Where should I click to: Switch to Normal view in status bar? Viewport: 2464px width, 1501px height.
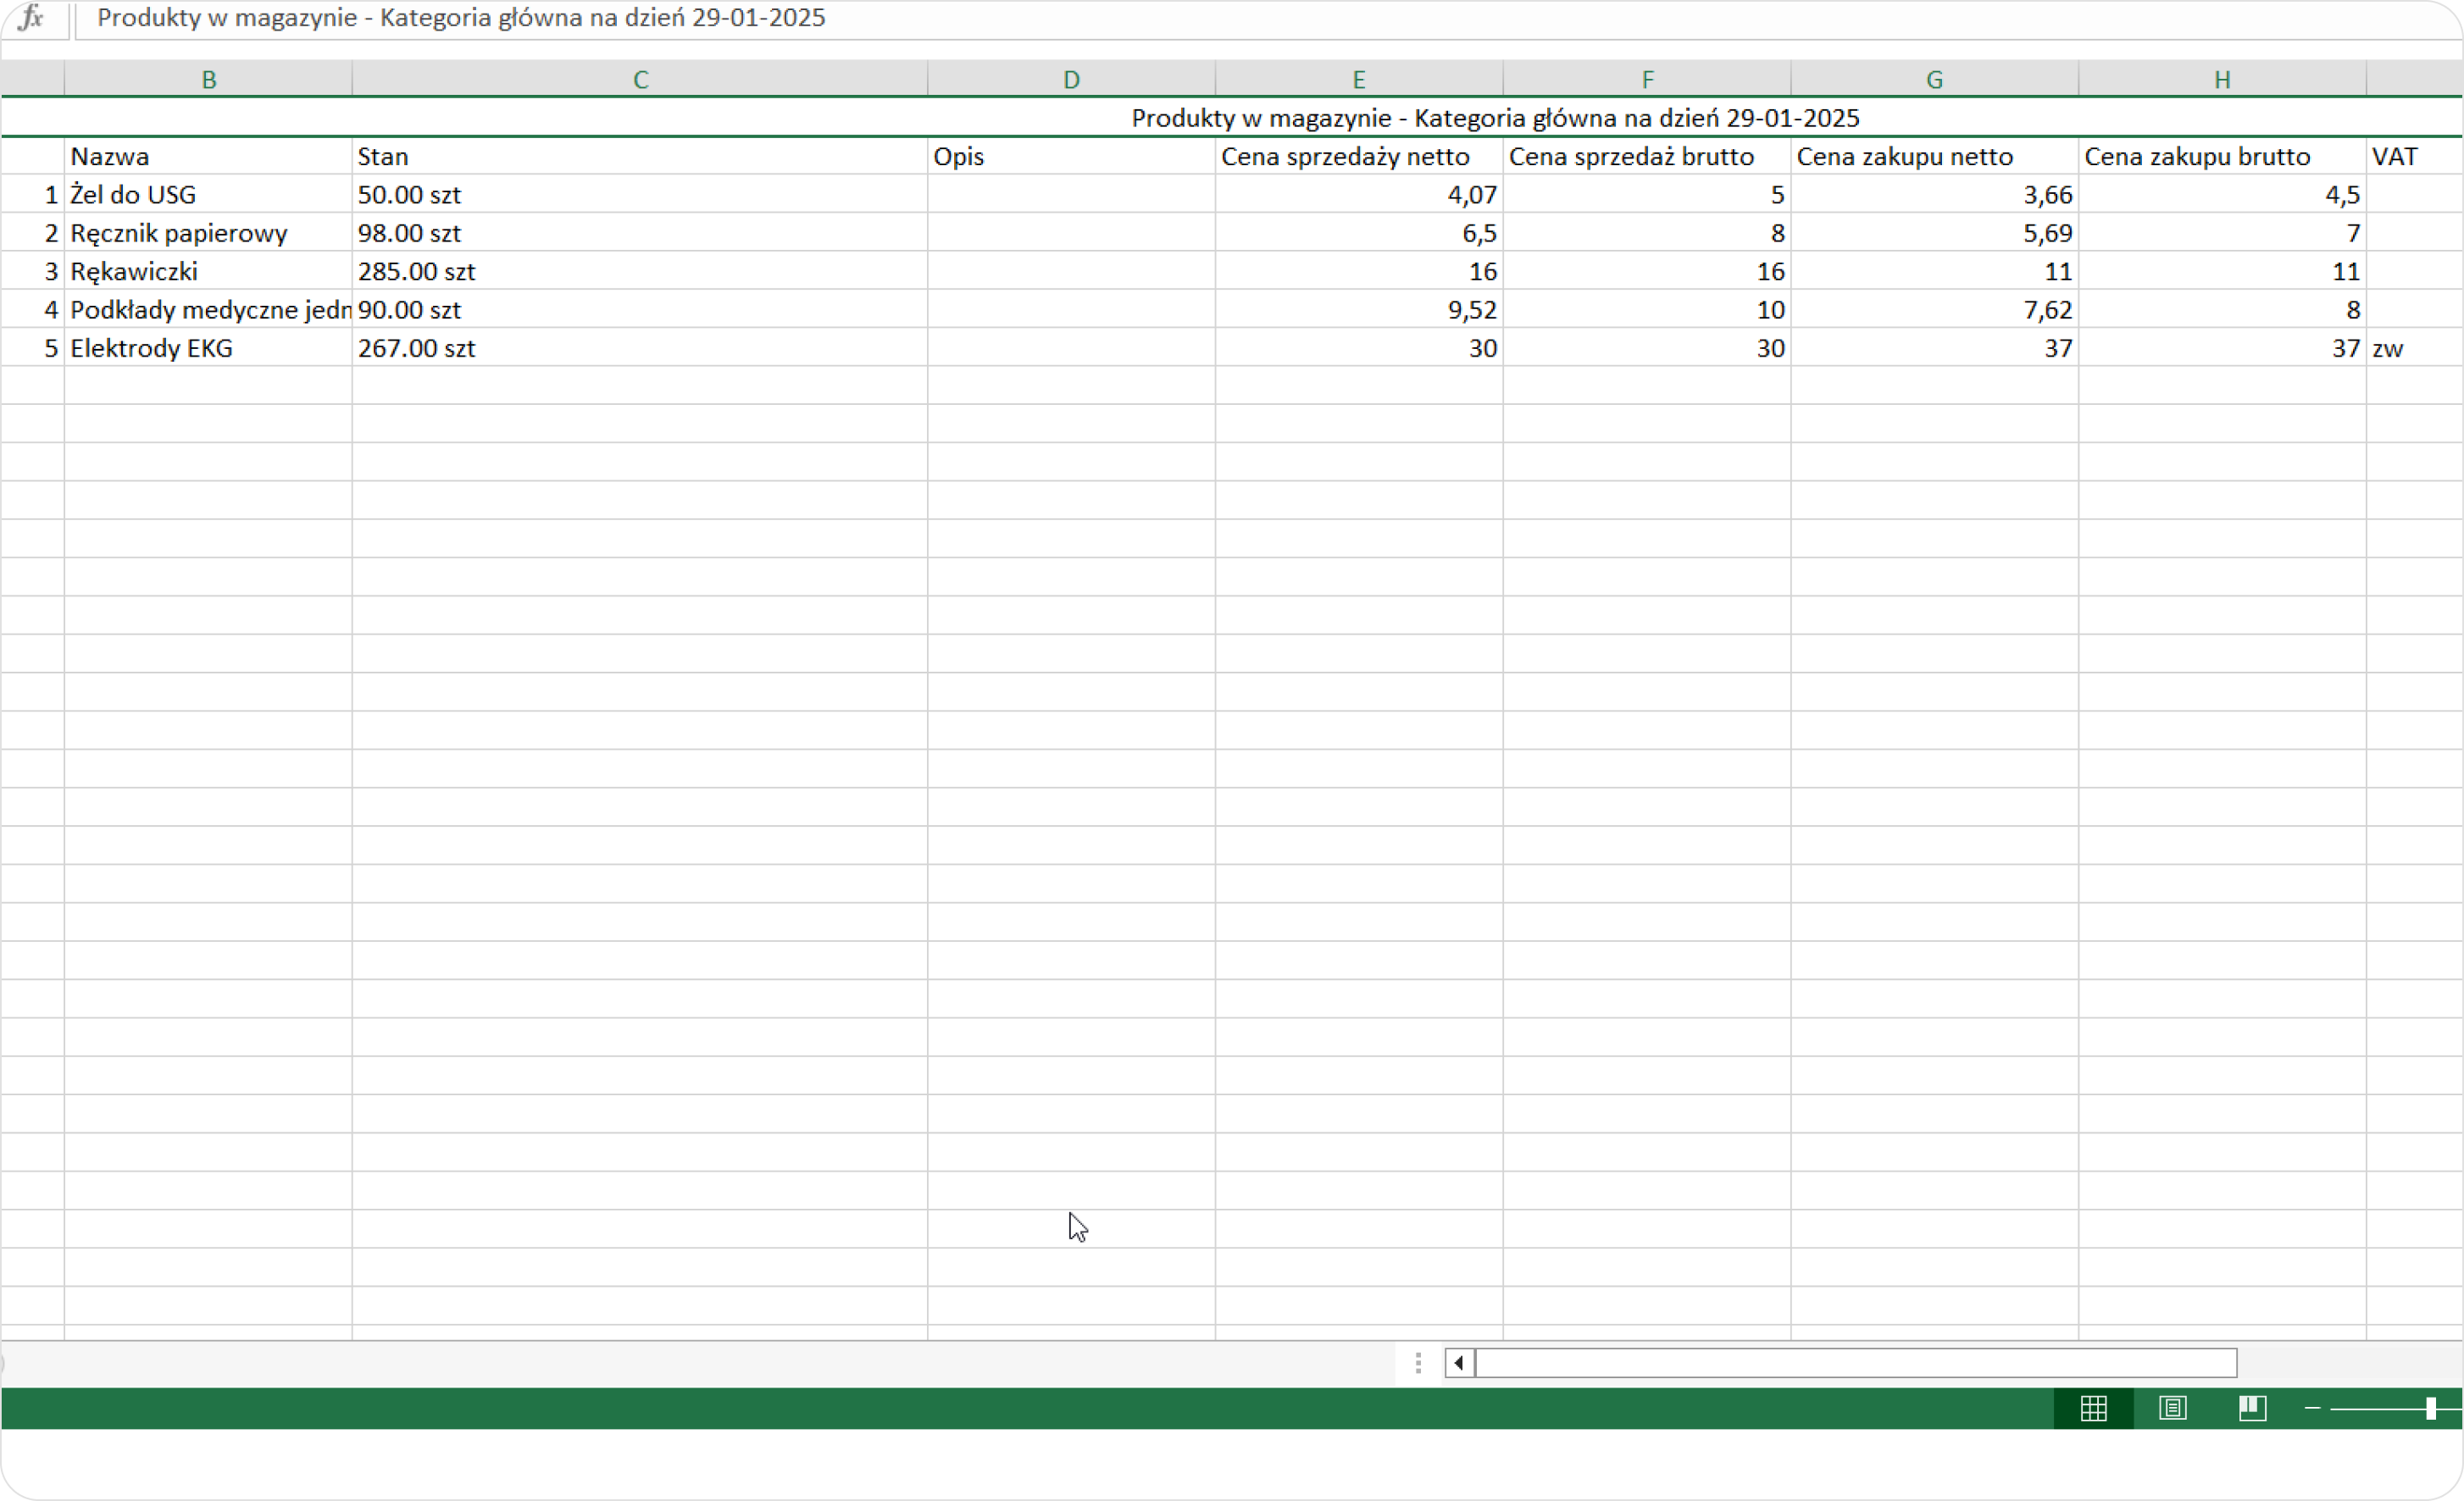(x=2093, y=1408)
